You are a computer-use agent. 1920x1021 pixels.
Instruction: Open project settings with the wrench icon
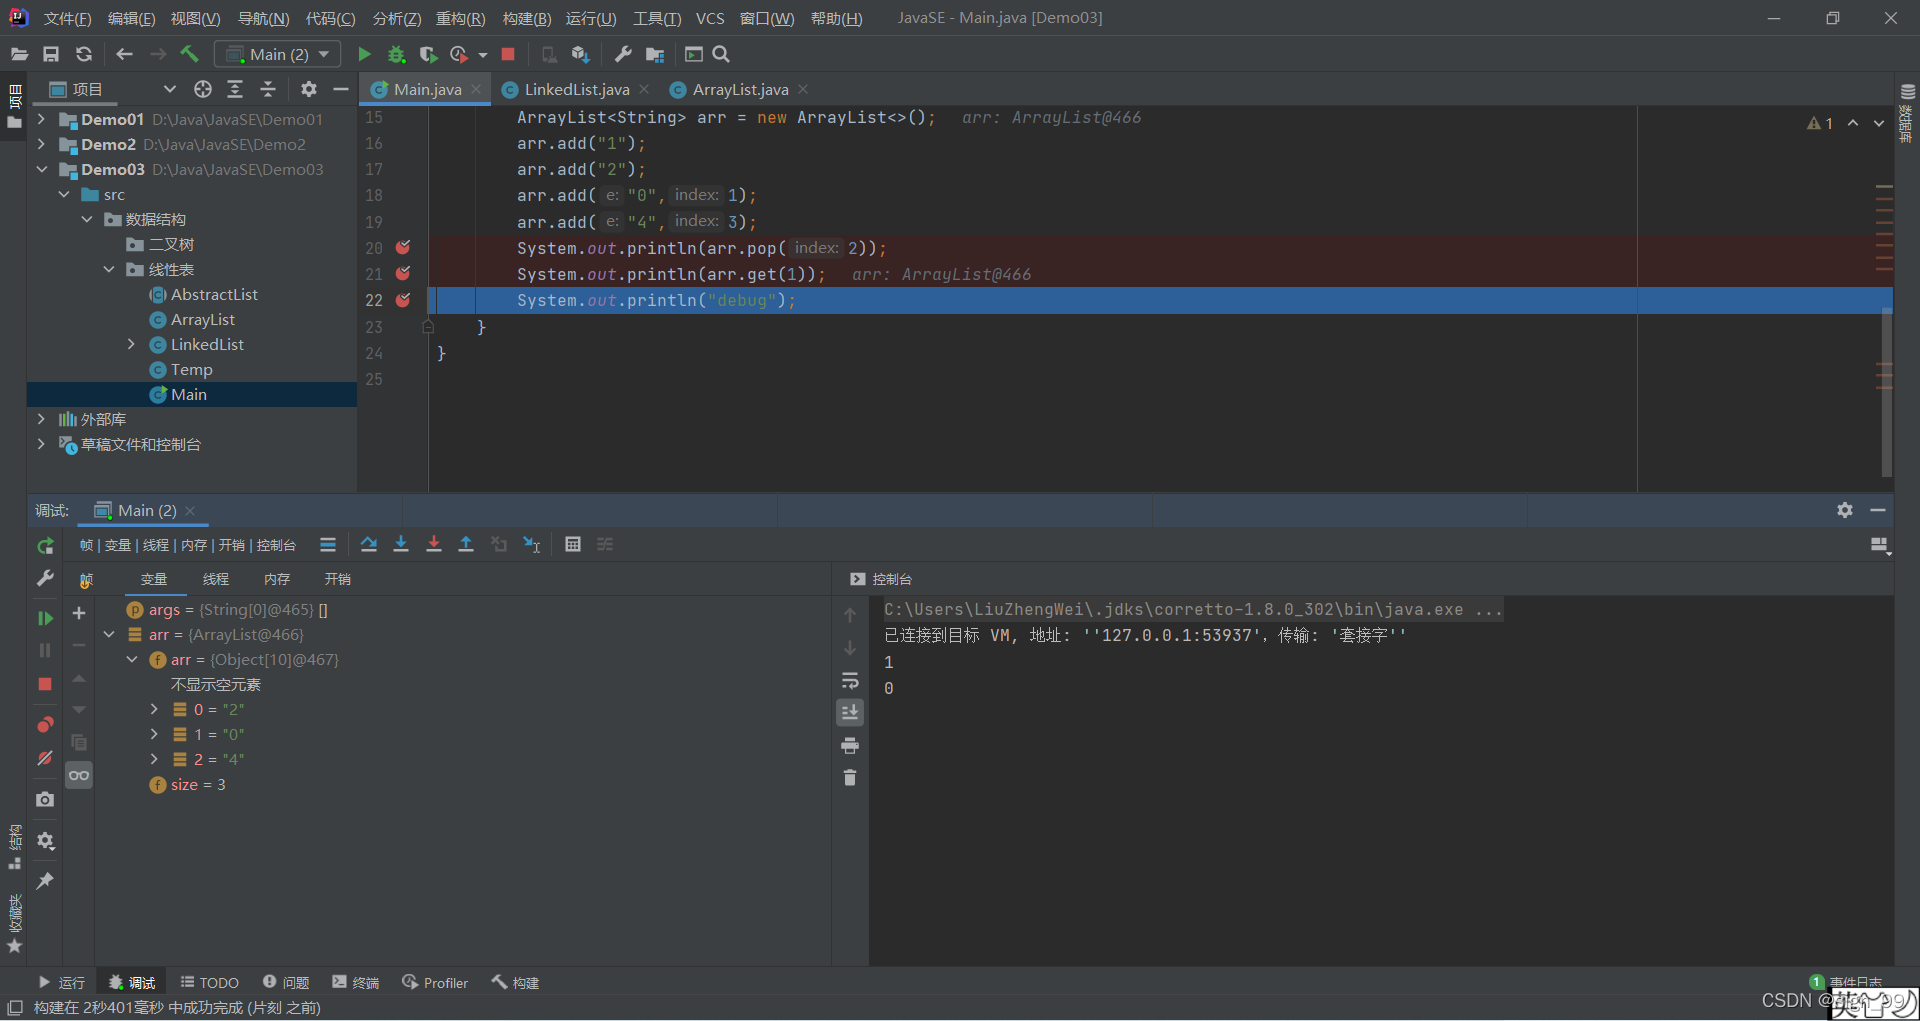point(622,54)
